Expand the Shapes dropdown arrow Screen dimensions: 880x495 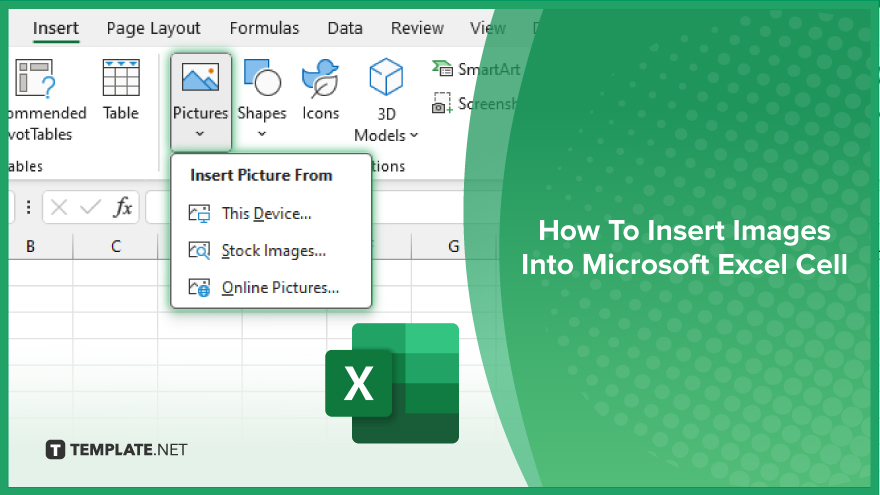coord(262,134)
